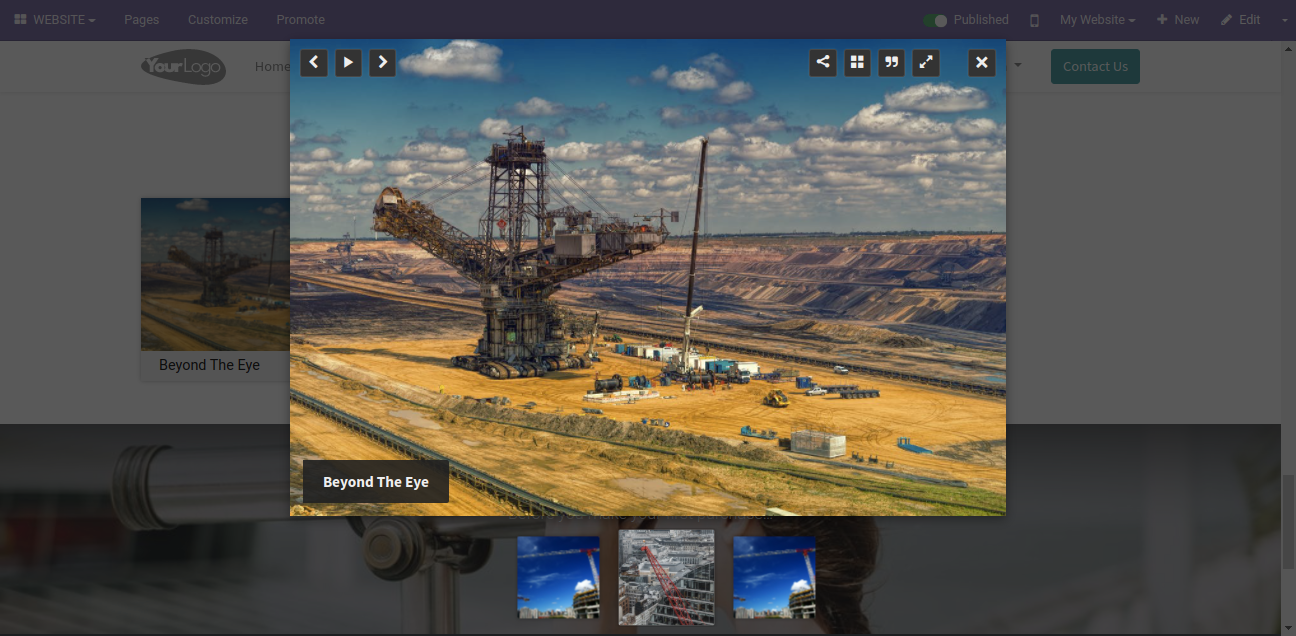Start the lightbox slideshow
1296x636 pixels.
tap(348, 63)
